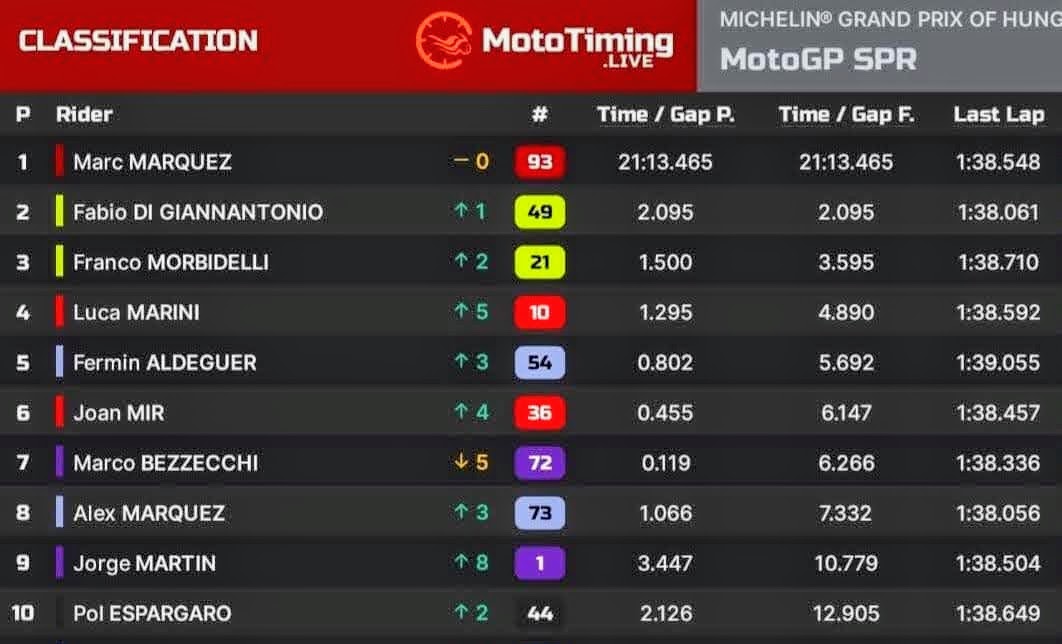Select the MotoGP SPR session header
Screen dimensions: 1062x644
pyautogui.click(x=818, y=59)
